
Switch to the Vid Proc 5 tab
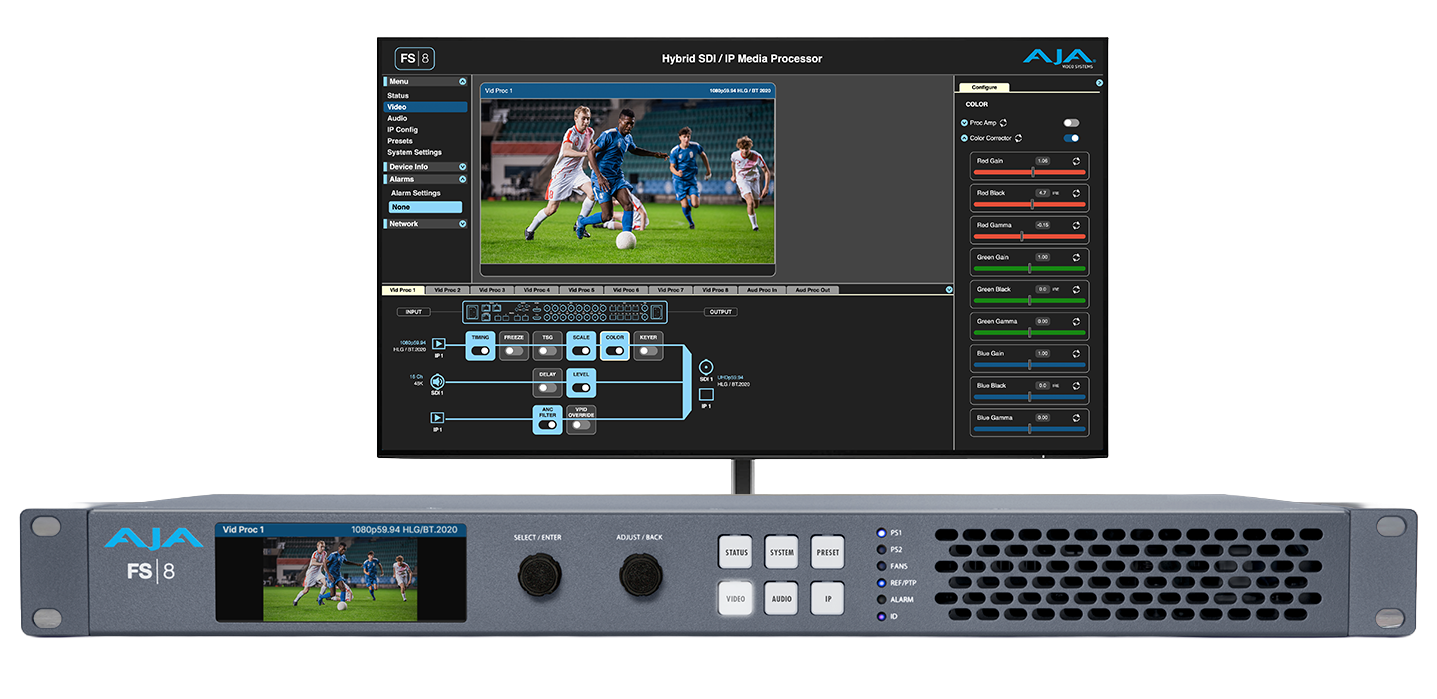pyautogui.click(x=580, y=290)
